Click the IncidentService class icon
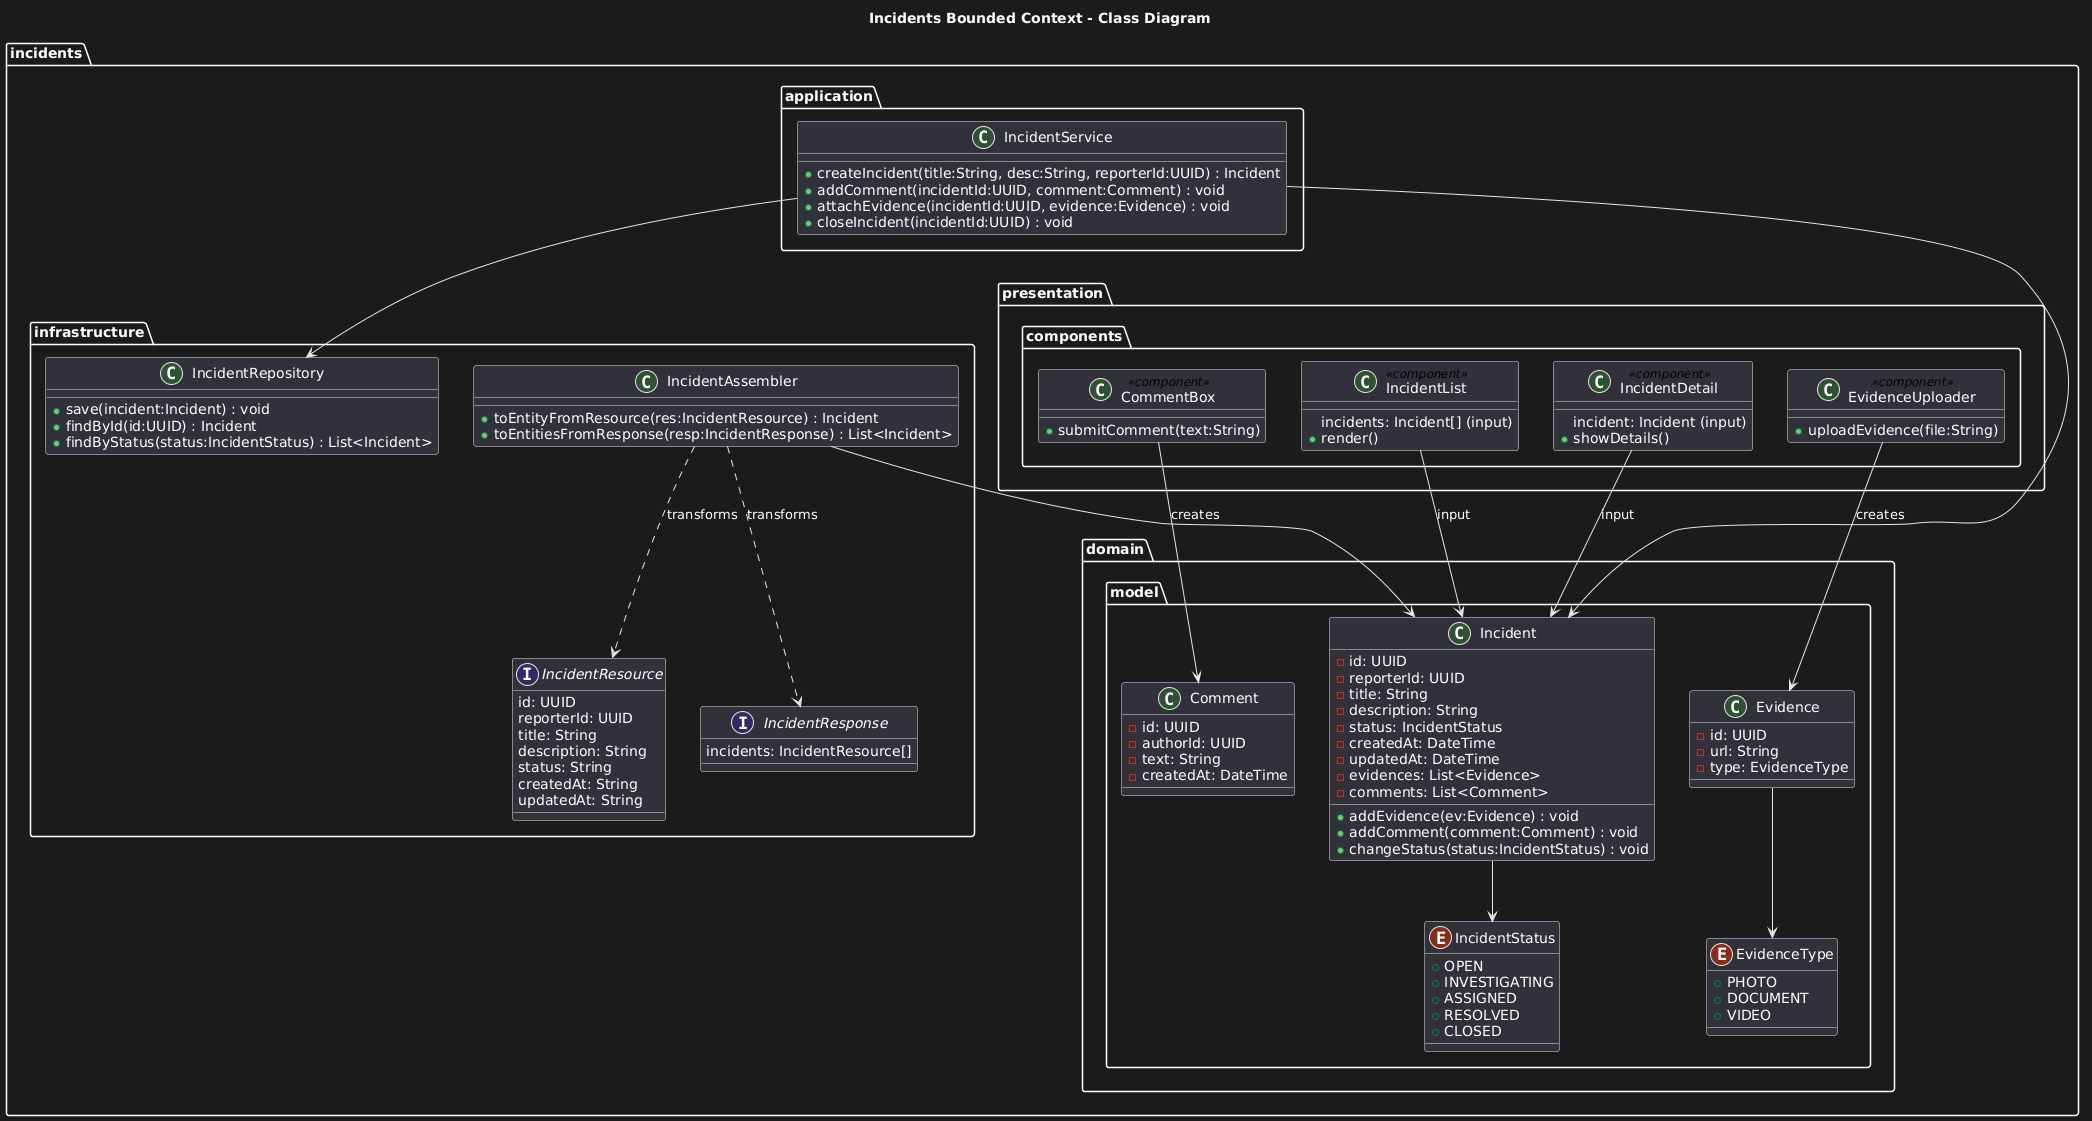This screenshot has width=2092, height=1121. [983, 138]
